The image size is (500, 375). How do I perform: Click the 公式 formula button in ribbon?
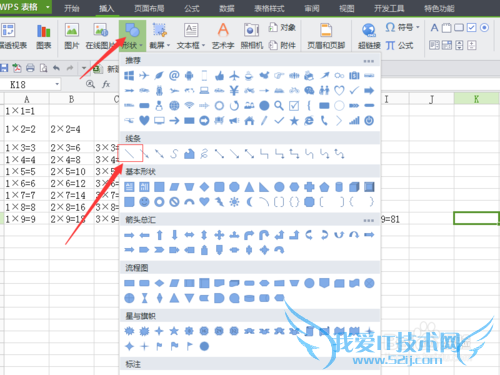pos(400,45)
